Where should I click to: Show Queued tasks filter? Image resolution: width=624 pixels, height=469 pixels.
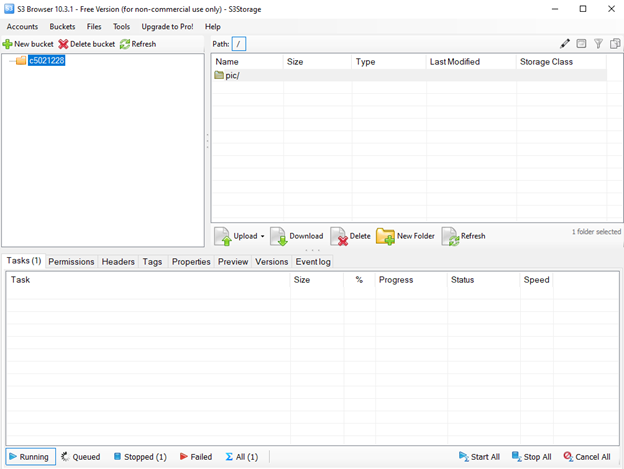80,457
